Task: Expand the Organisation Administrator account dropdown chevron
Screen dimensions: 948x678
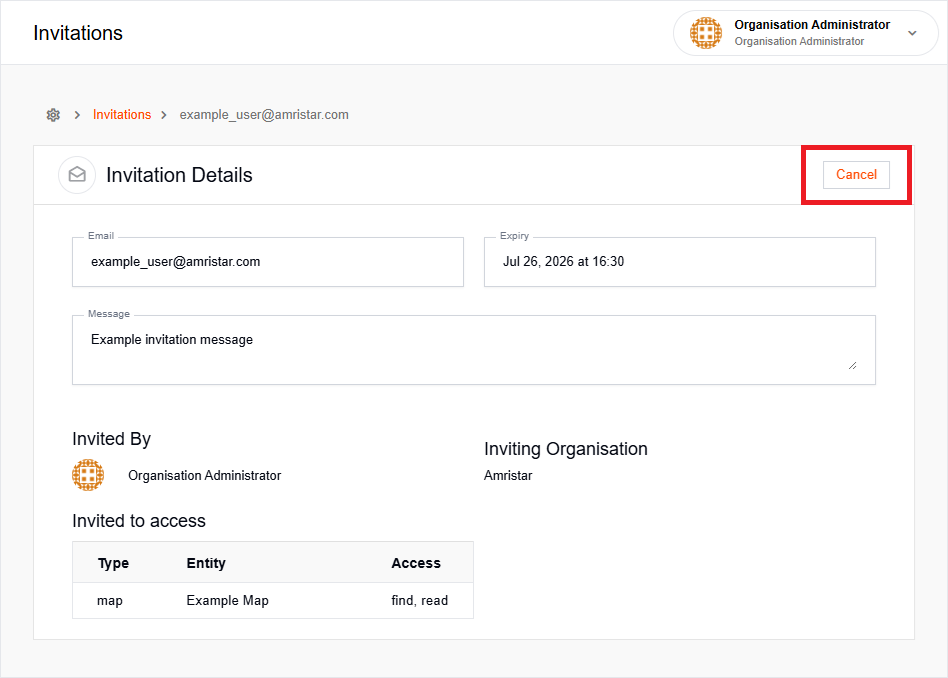Action: click(x=912, y=33)
